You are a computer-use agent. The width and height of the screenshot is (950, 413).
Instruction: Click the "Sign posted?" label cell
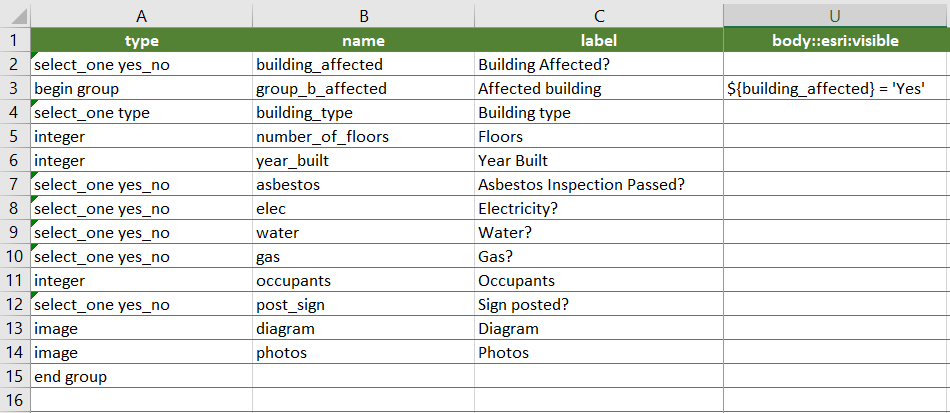click(x=598, y=305)
